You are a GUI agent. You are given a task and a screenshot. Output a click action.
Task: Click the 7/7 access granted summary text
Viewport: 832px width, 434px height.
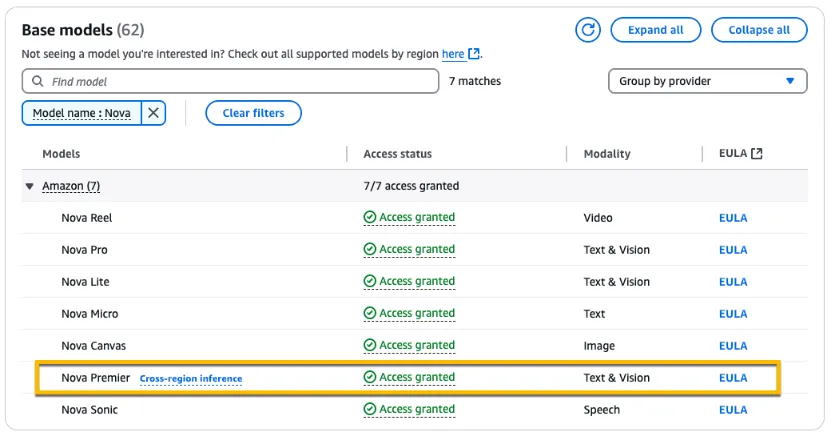[x=411, y=186]
